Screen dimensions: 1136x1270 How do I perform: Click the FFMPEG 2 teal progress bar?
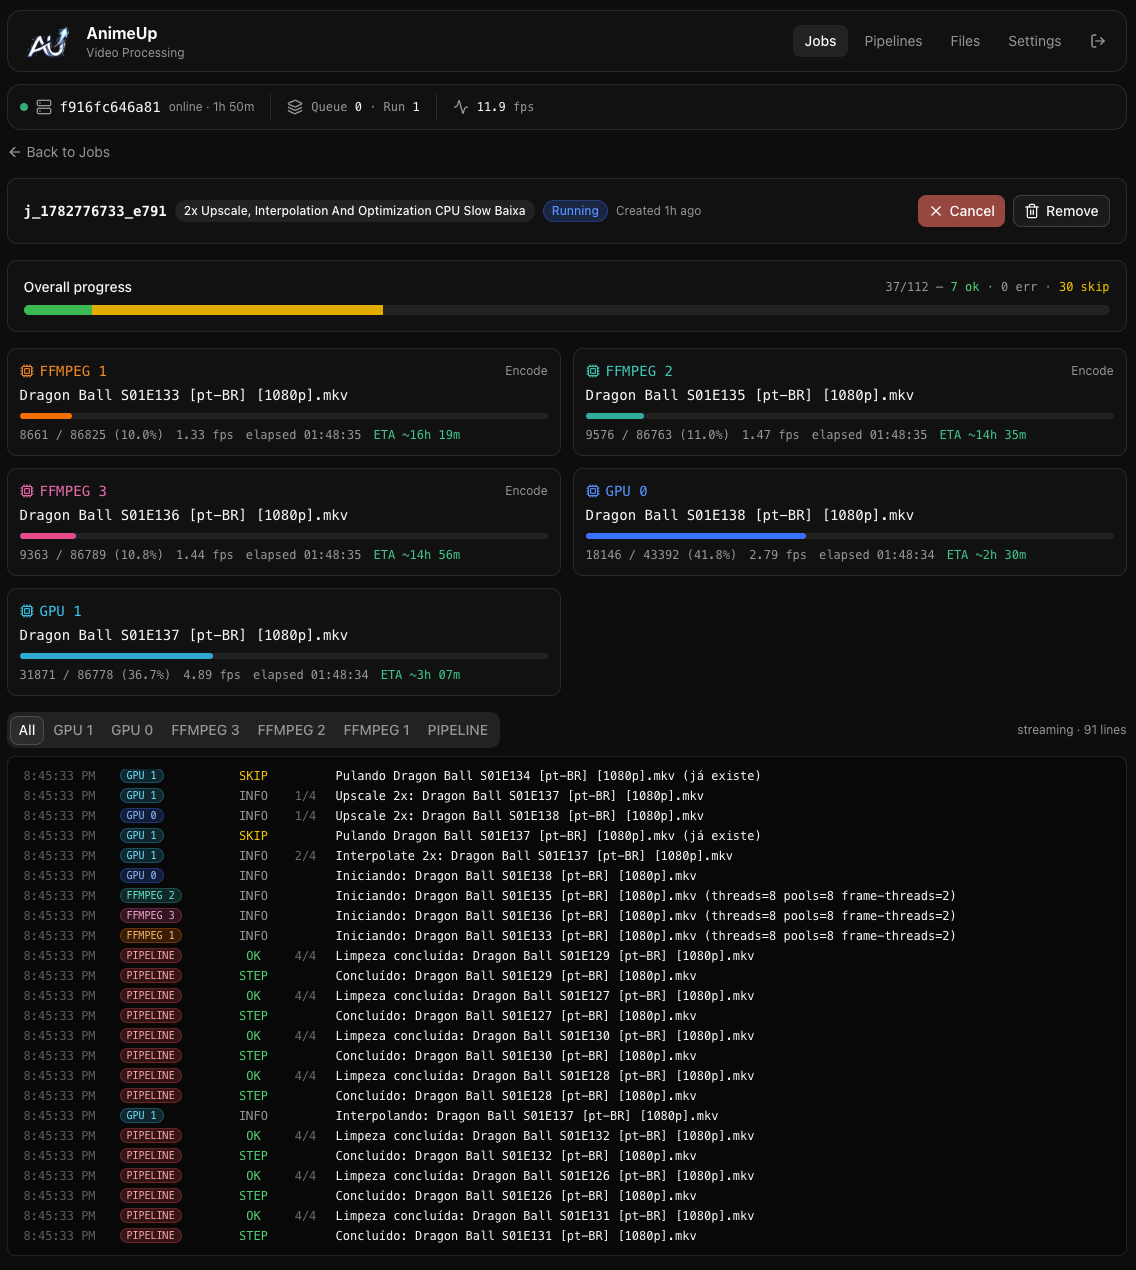(x=850, y=416)
